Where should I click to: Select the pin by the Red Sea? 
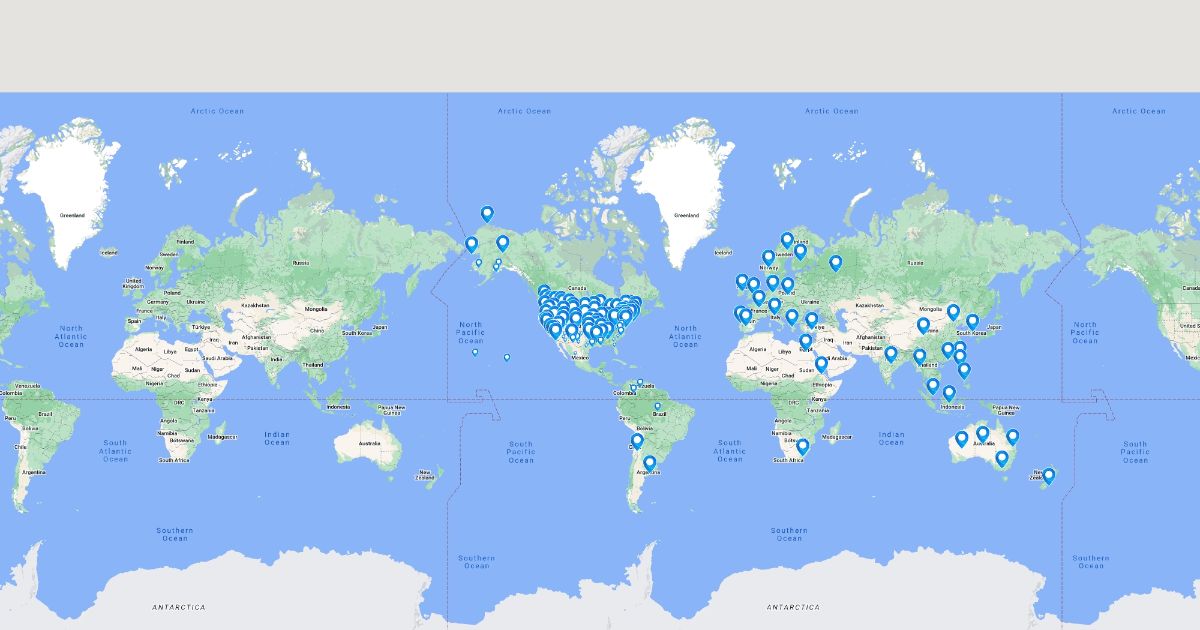click(821, 364)
